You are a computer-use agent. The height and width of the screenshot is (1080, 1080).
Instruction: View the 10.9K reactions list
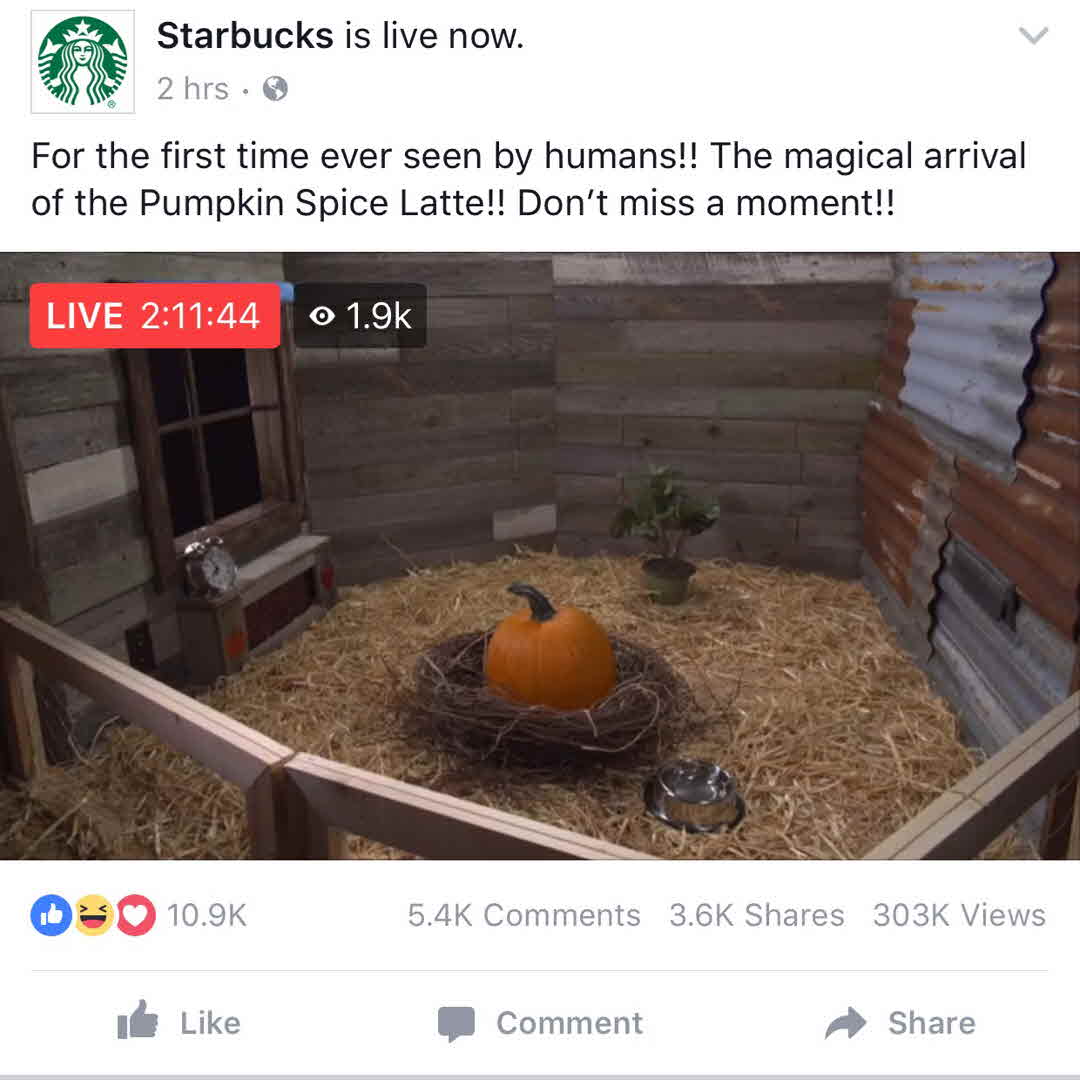click(x=207, y=915)
